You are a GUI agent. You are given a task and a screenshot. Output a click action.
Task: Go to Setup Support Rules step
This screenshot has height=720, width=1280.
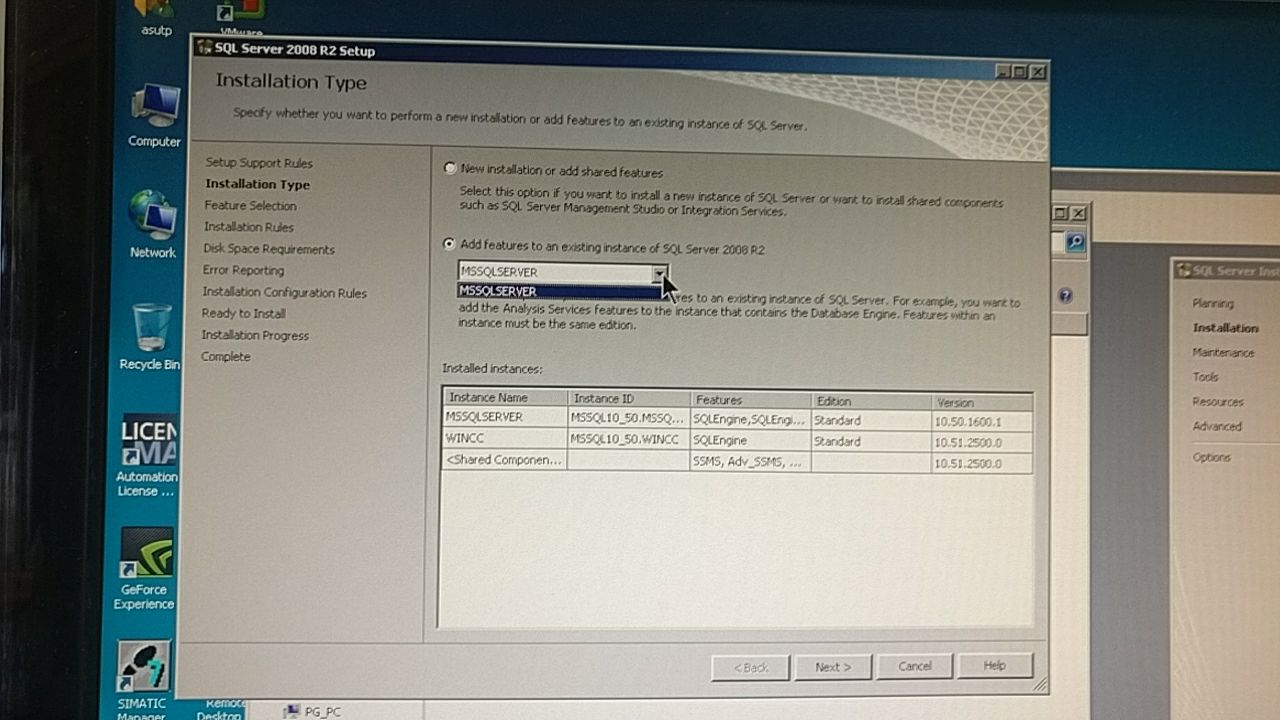click(259, 163)
